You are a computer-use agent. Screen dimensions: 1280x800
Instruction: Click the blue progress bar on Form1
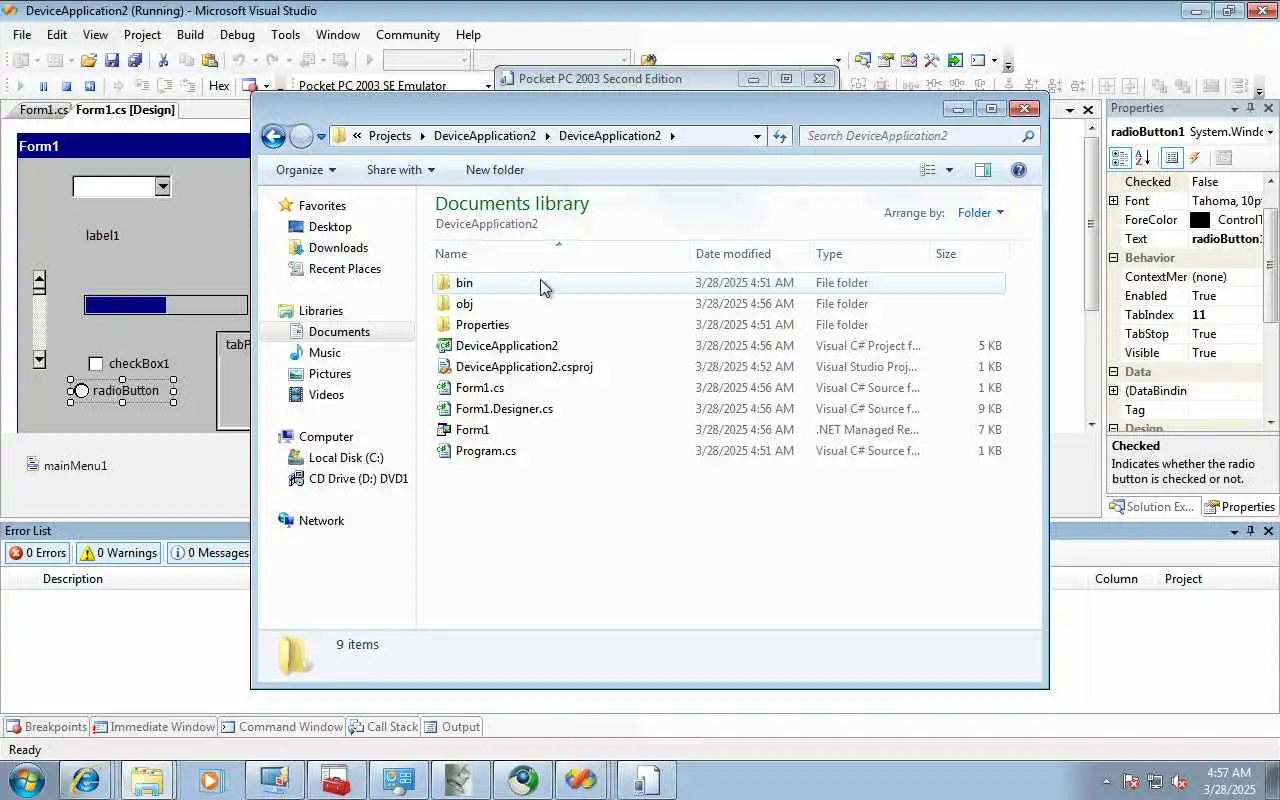point(166,305)
